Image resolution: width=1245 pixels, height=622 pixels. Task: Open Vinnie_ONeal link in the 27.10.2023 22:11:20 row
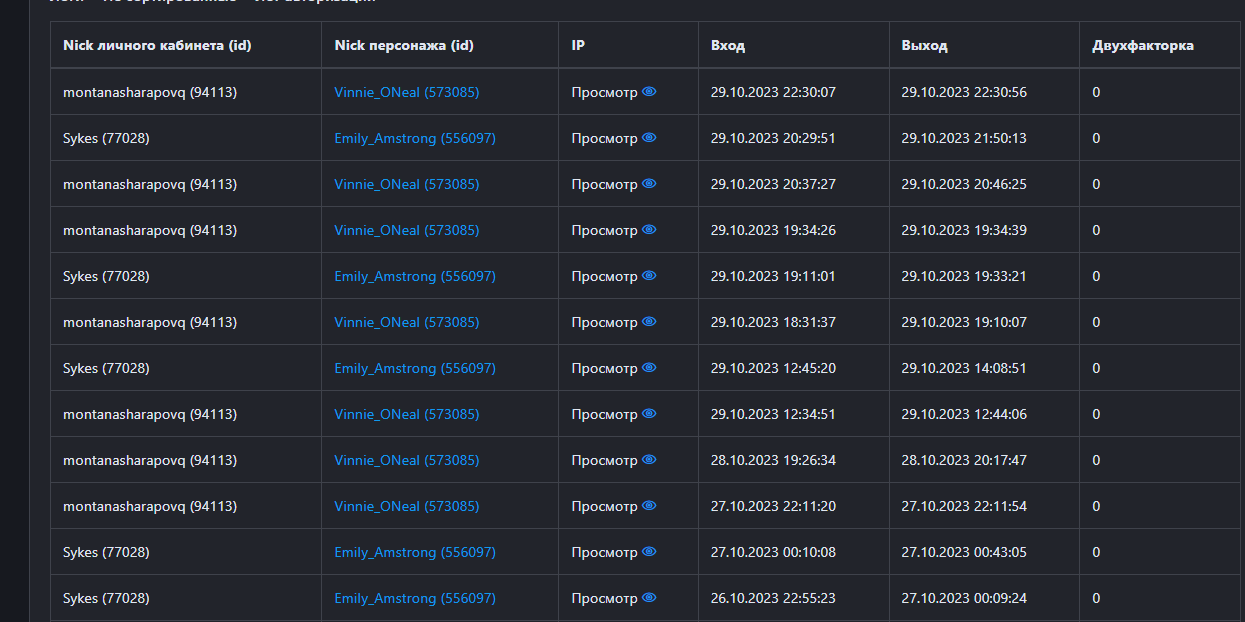coord(406,506)
